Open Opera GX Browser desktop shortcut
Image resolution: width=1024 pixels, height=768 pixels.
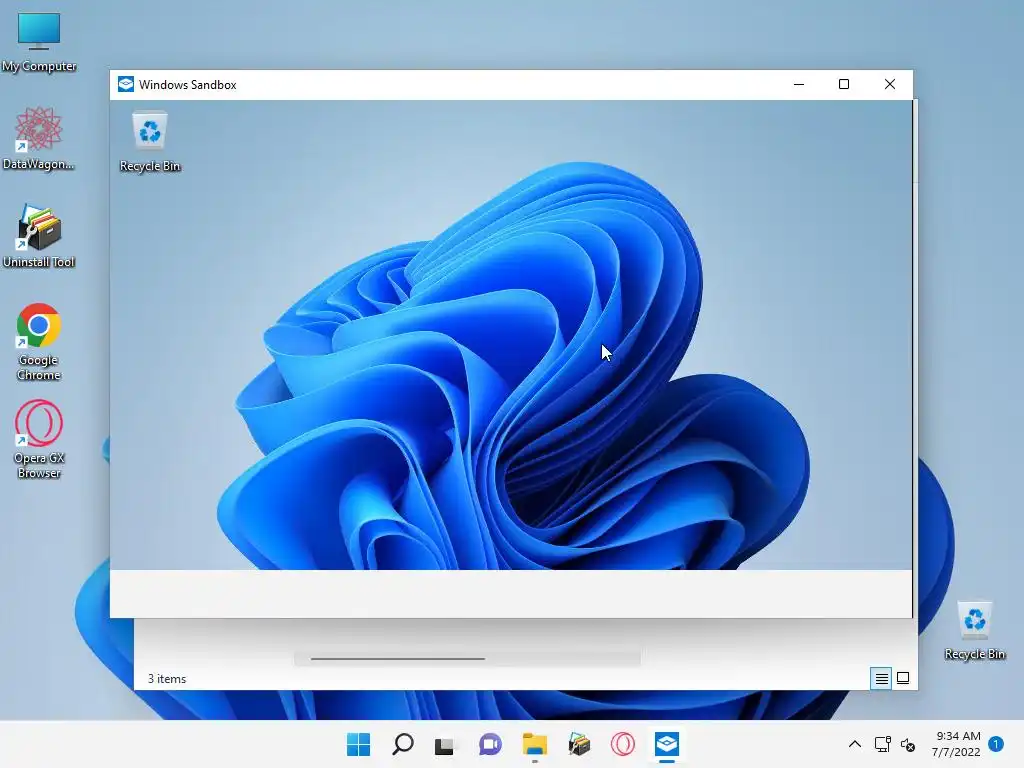[x=39, y=440]
